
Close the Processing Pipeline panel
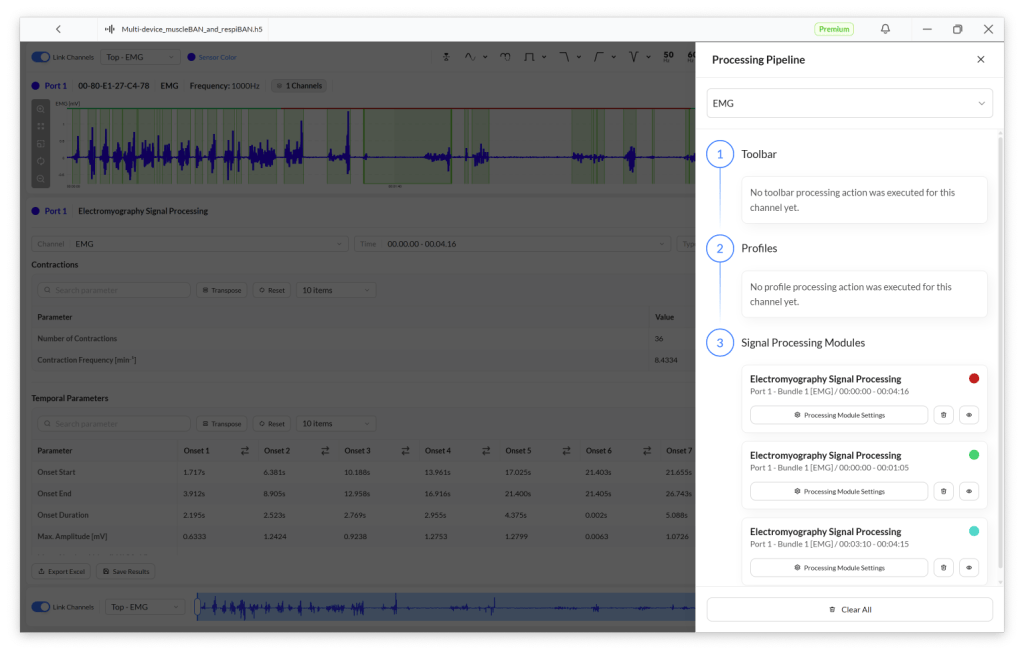pyautogui.click(x=980, y=59)
